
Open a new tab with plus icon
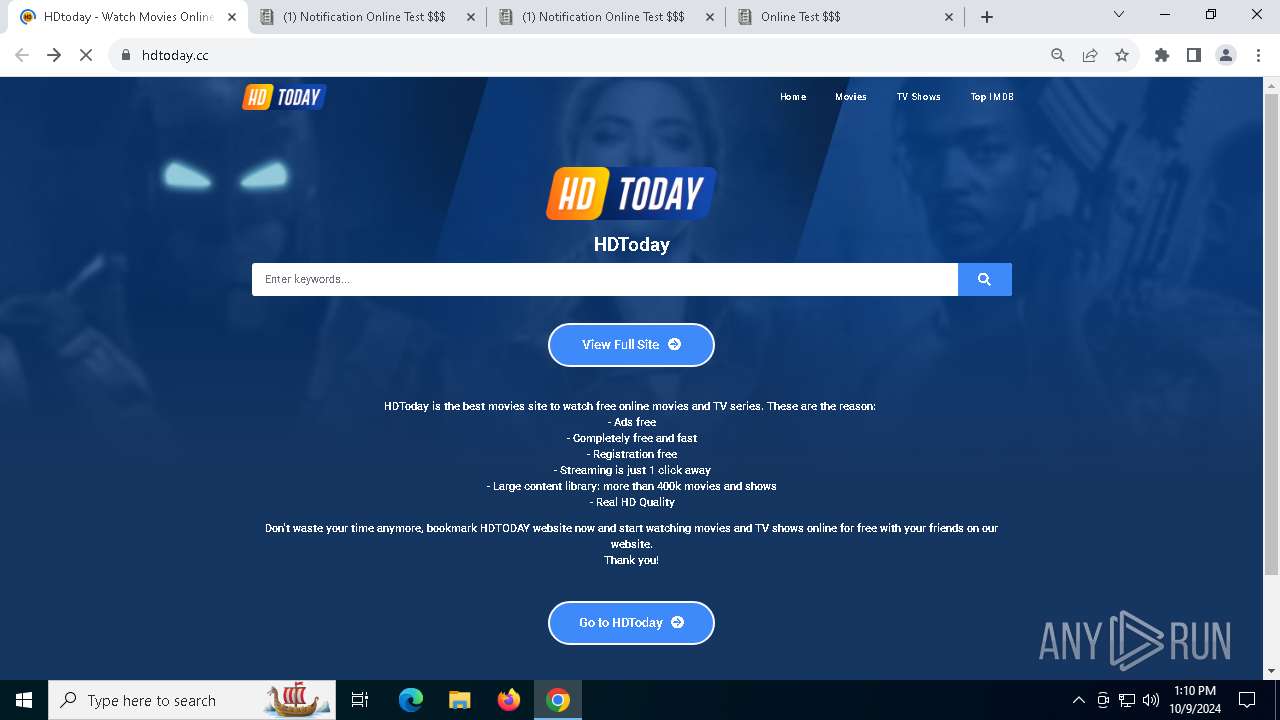point(987,17)
